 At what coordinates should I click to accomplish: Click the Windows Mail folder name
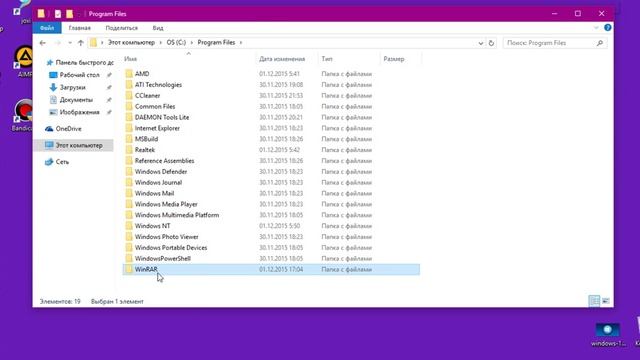[154, 193]
